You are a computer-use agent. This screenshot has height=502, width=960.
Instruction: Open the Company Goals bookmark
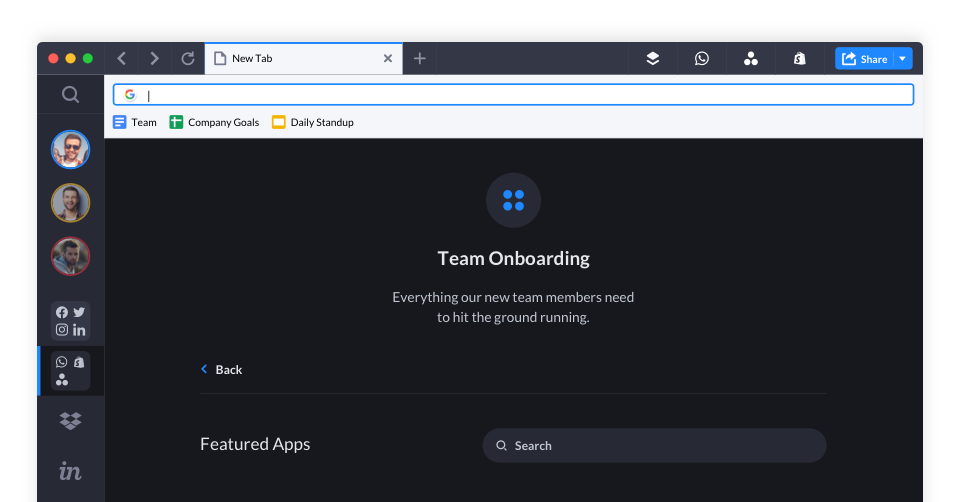214,122
